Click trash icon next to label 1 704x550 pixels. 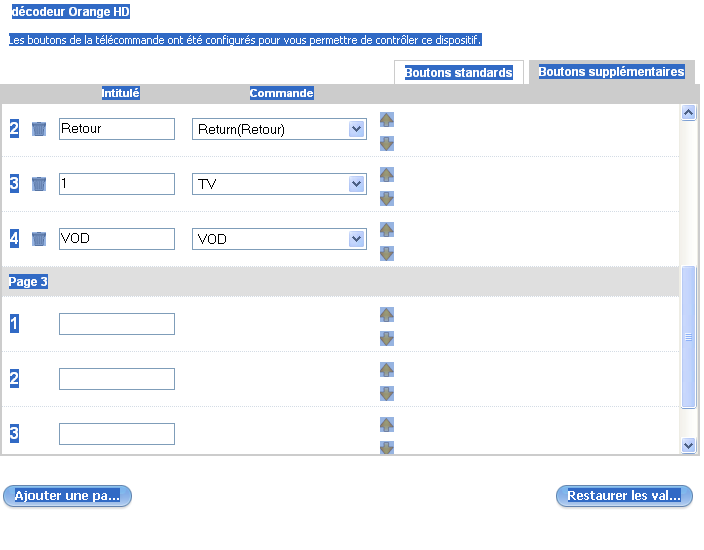(x=39, y=184)
